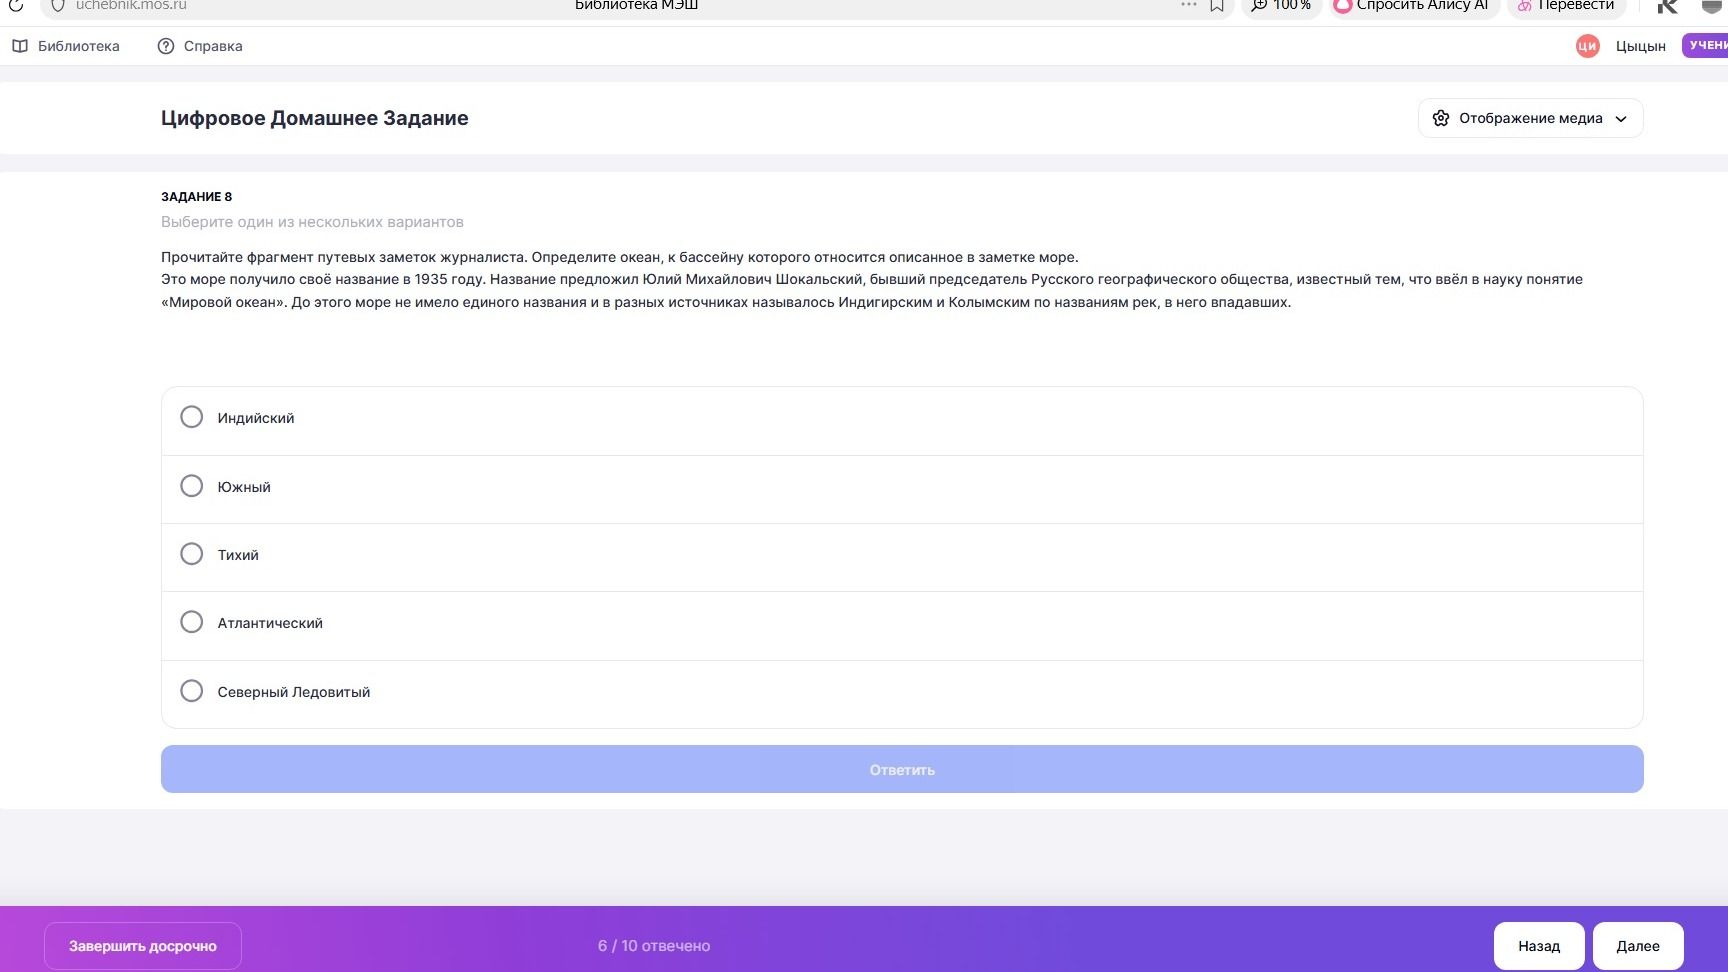
Task: Click the Тихий answer label
Action: click(238, 555)
